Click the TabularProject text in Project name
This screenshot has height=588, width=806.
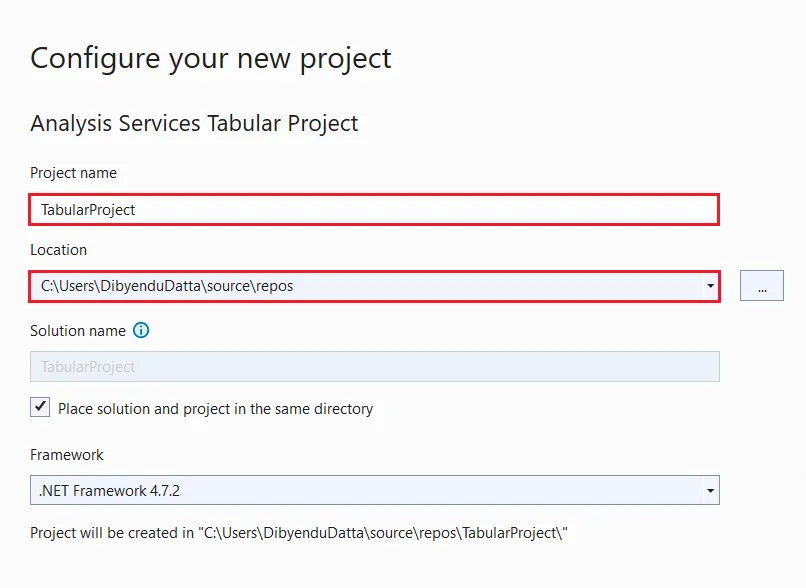point(88,210)
